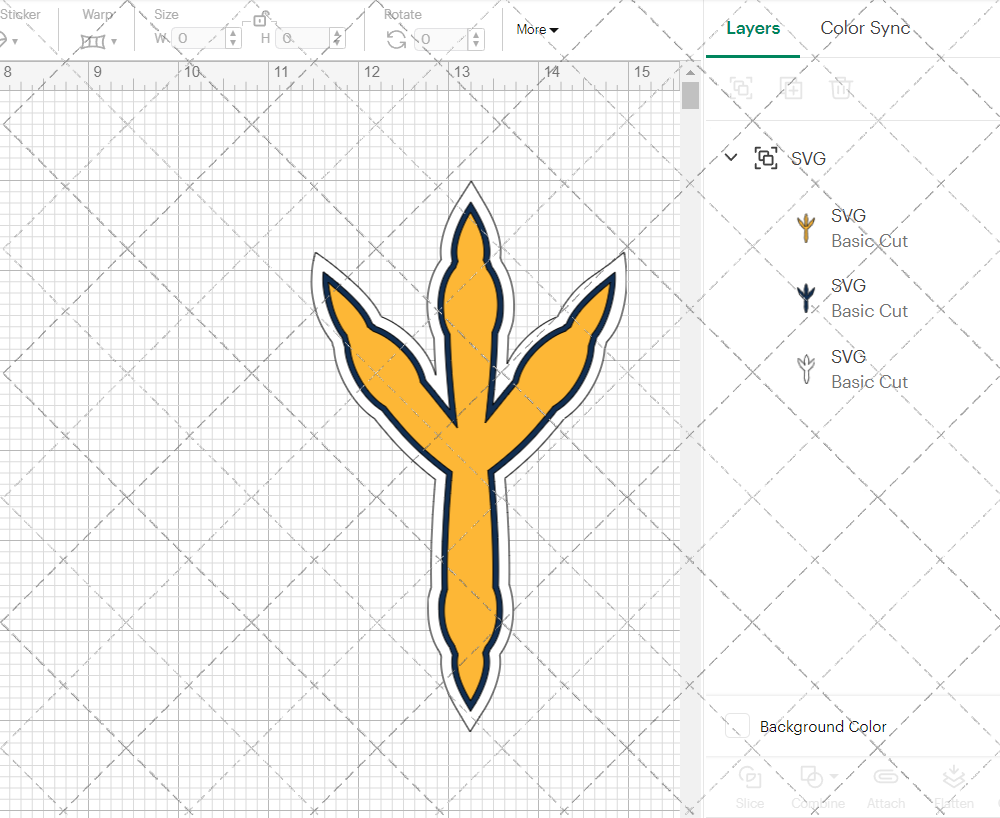Open the More options dropdown
The width and height of the screenshot is (1000, 818).
tap(536, 30)
